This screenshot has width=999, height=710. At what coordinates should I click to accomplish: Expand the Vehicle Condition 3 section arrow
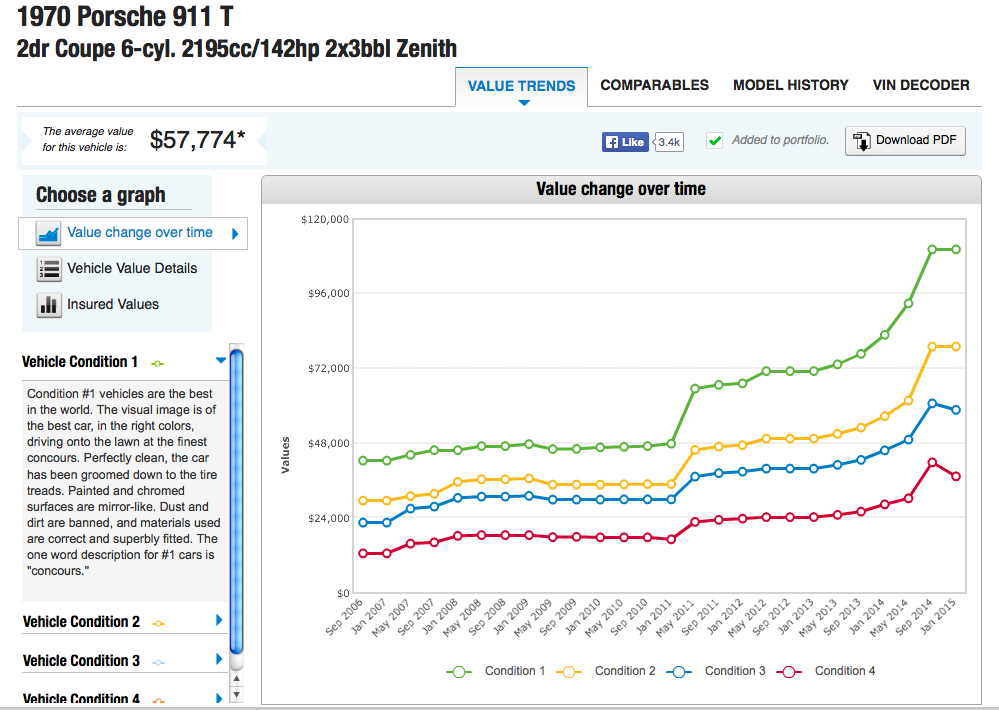pos(219,659)
